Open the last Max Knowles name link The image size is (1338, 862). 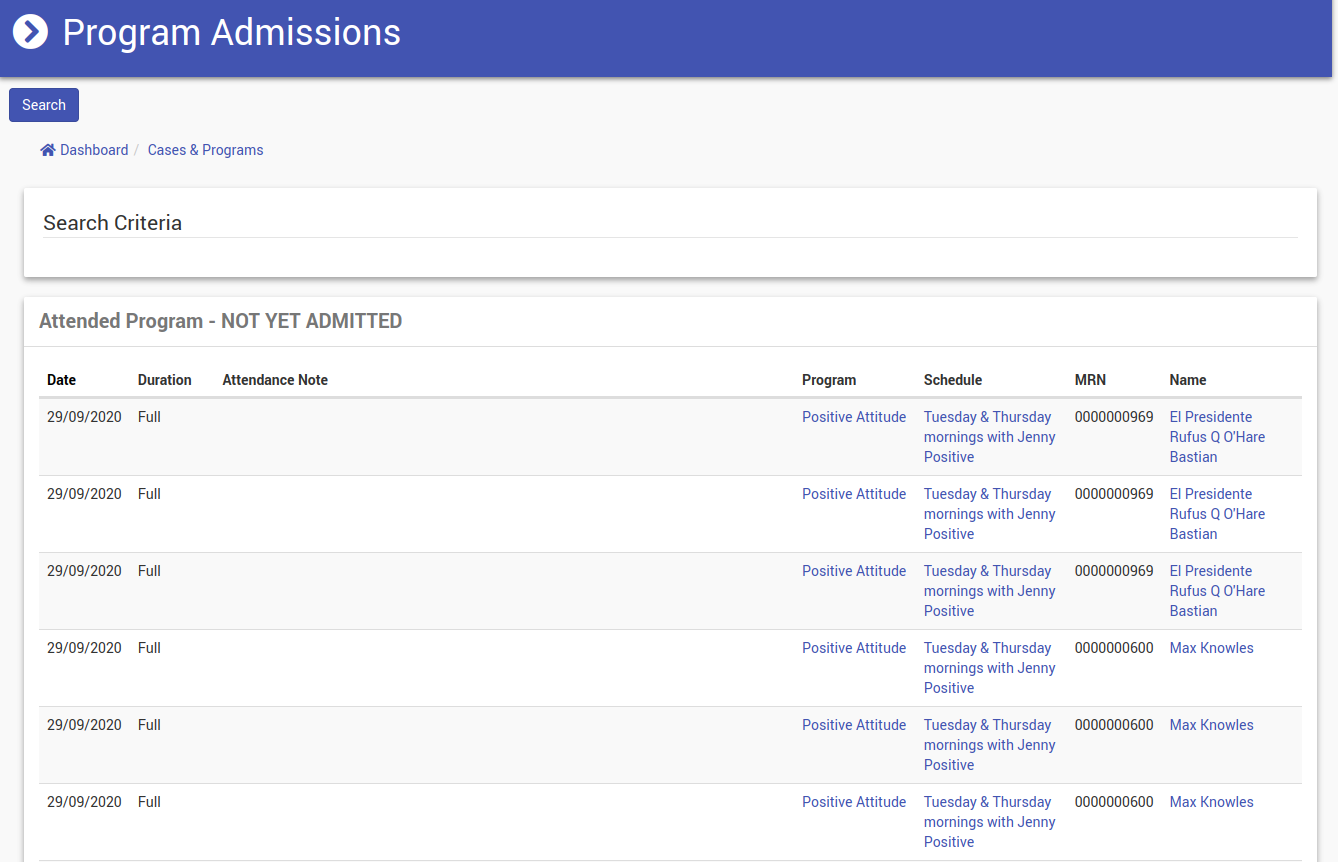coord(1211,802)
